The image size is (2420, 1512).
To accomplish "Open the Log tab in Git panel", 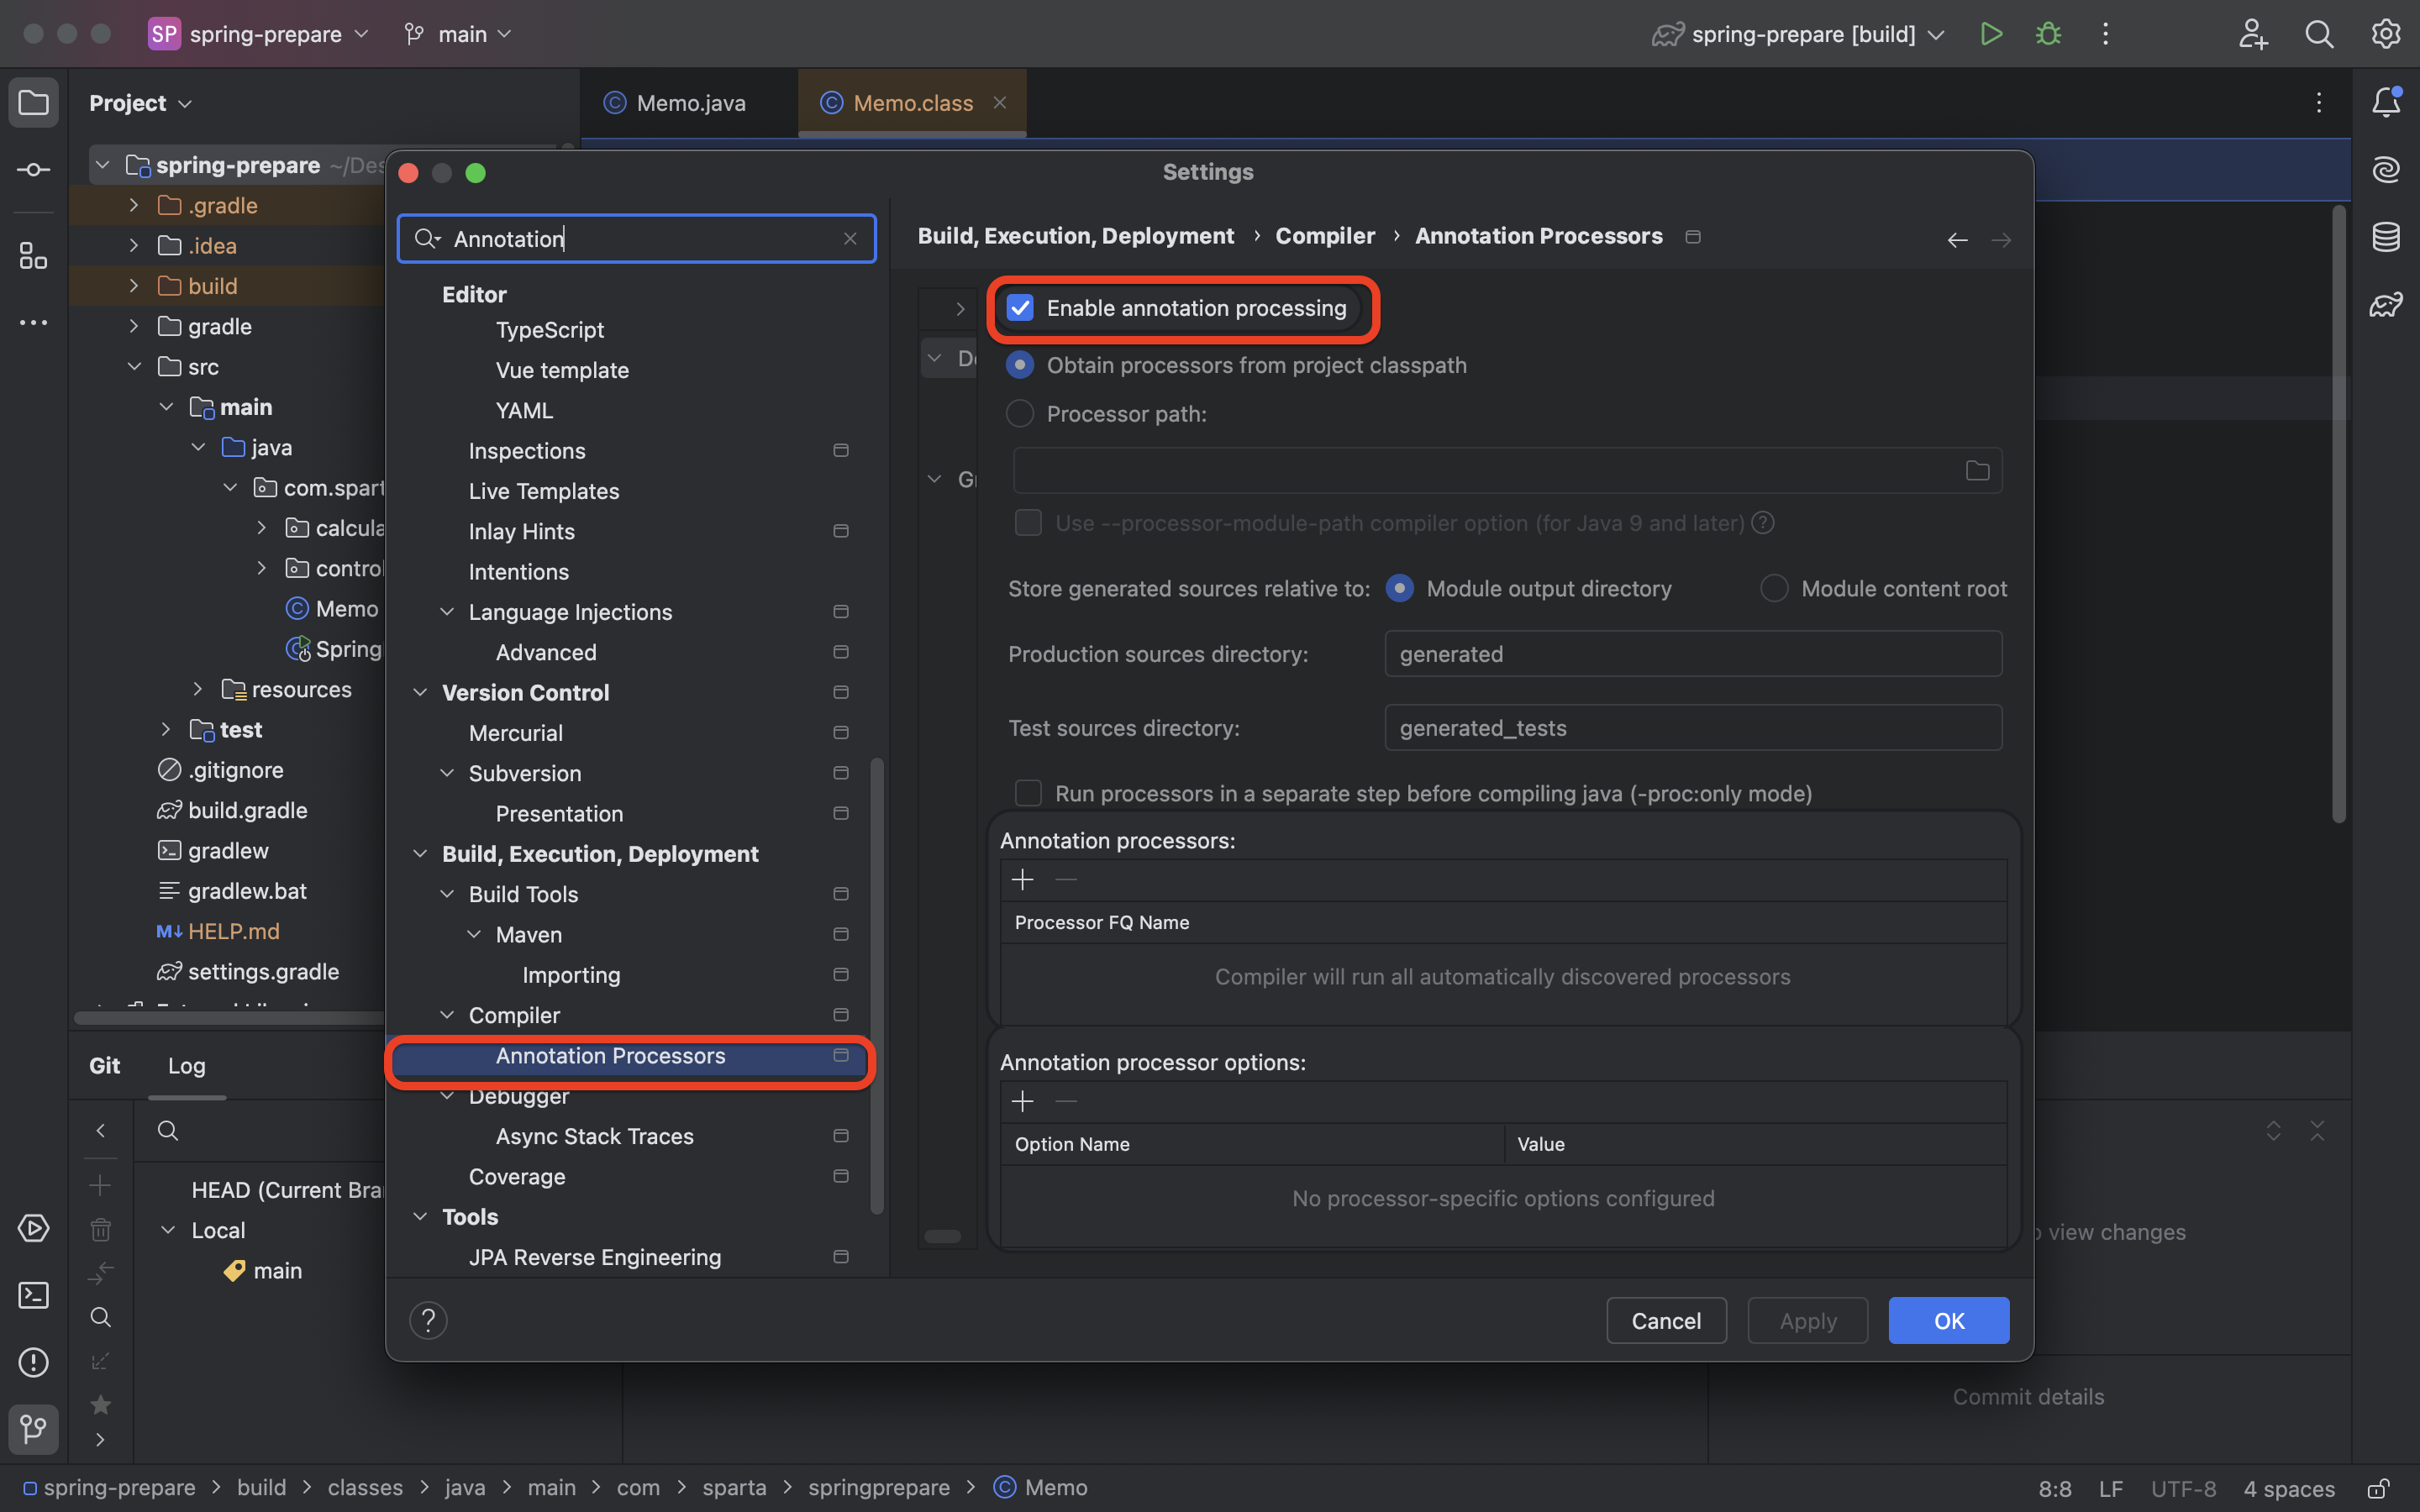I will (186, 1066).
